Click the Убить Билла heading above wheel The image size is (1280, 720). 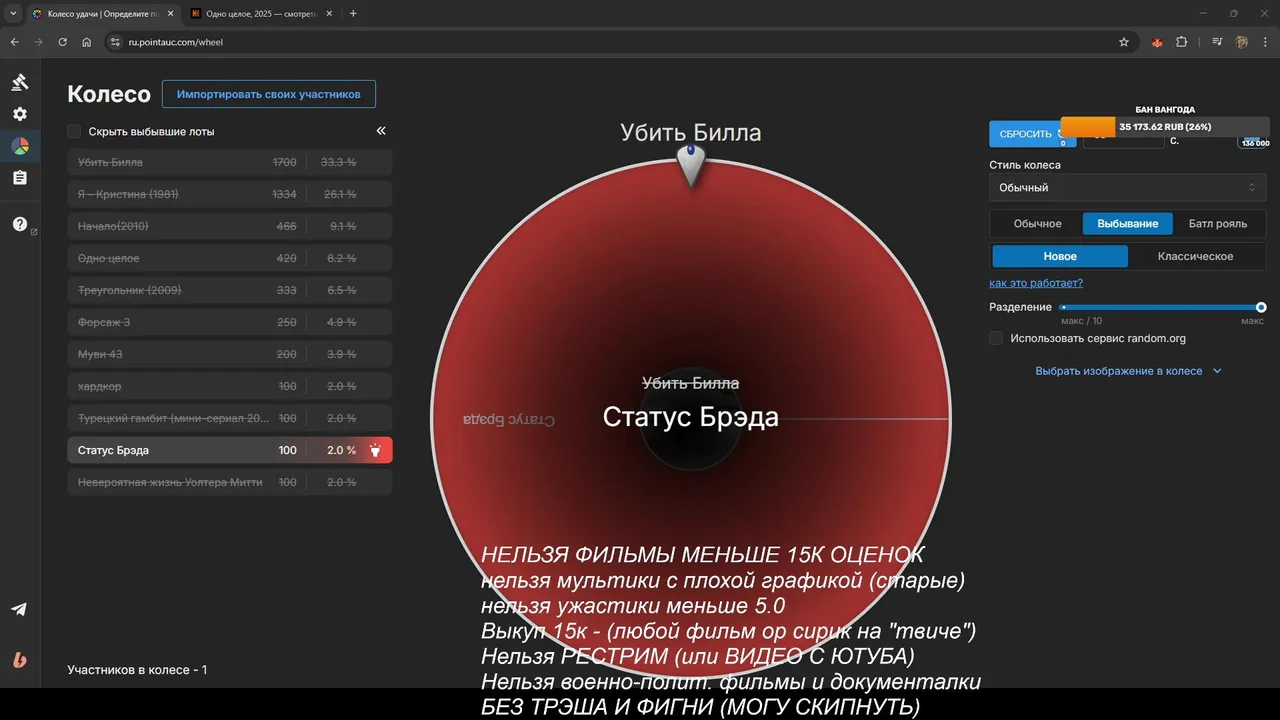point(690,132)
